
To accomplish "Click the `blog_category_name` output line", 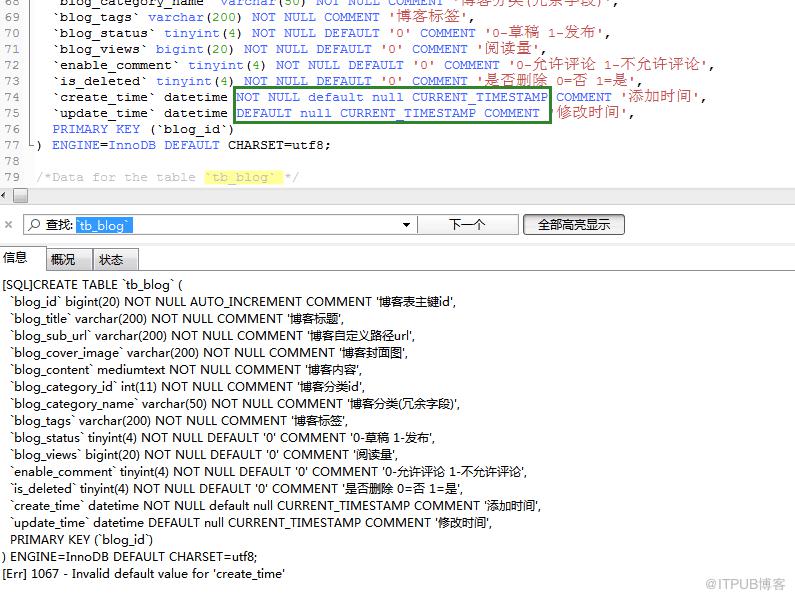I will coord(235,404).
